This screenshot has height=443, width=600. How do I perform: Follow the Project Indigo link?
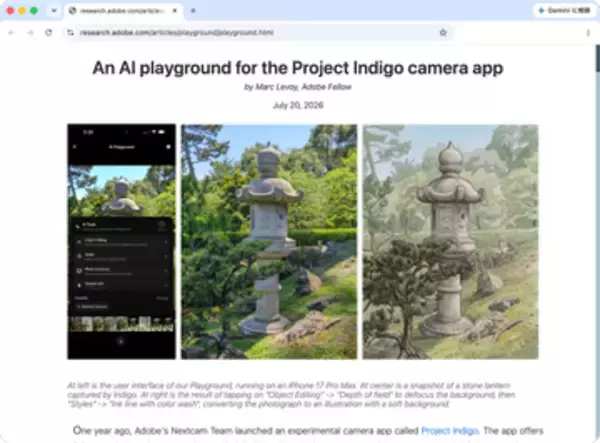450,431
